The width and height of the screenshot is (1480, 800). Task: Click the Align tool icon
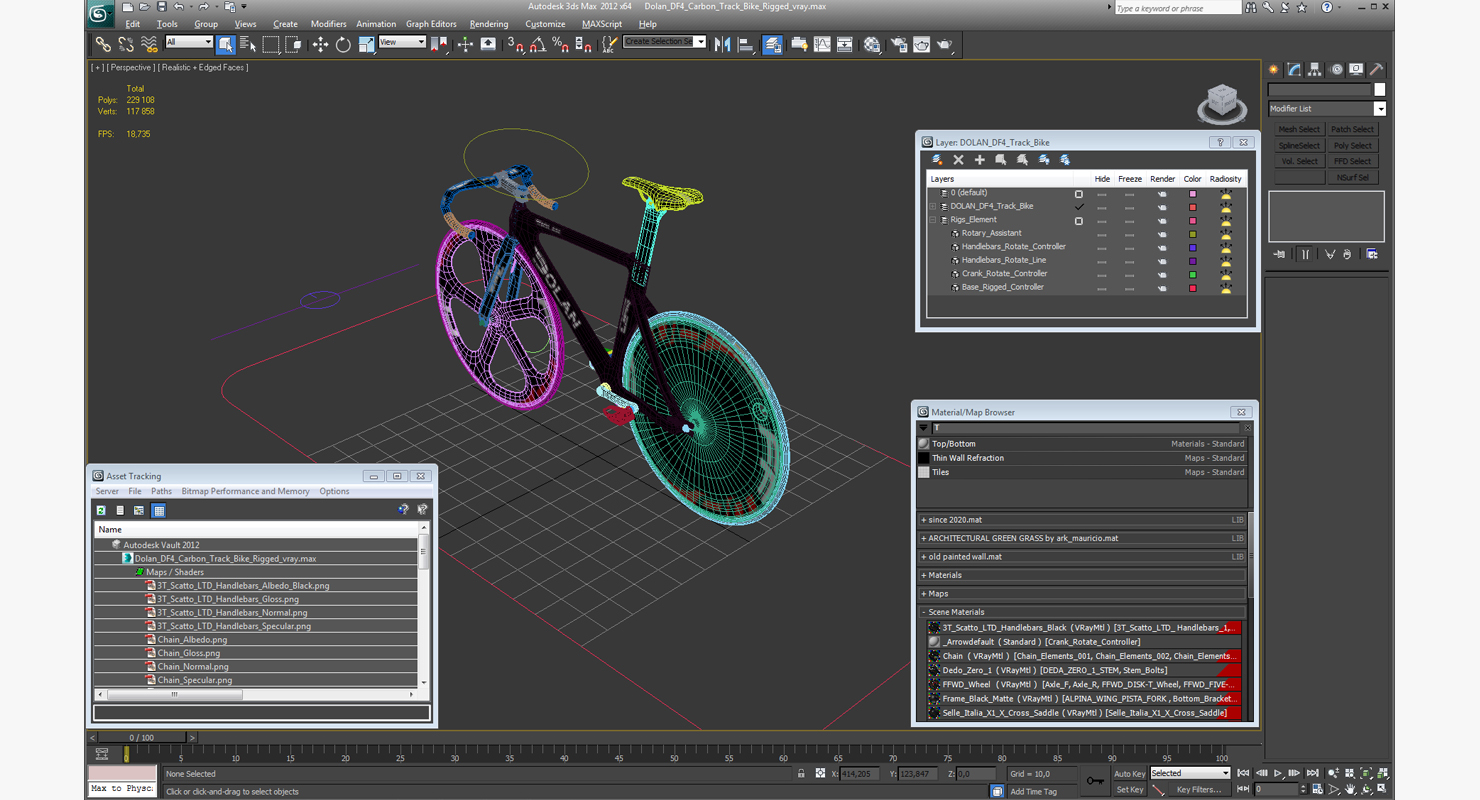[746, 44]
